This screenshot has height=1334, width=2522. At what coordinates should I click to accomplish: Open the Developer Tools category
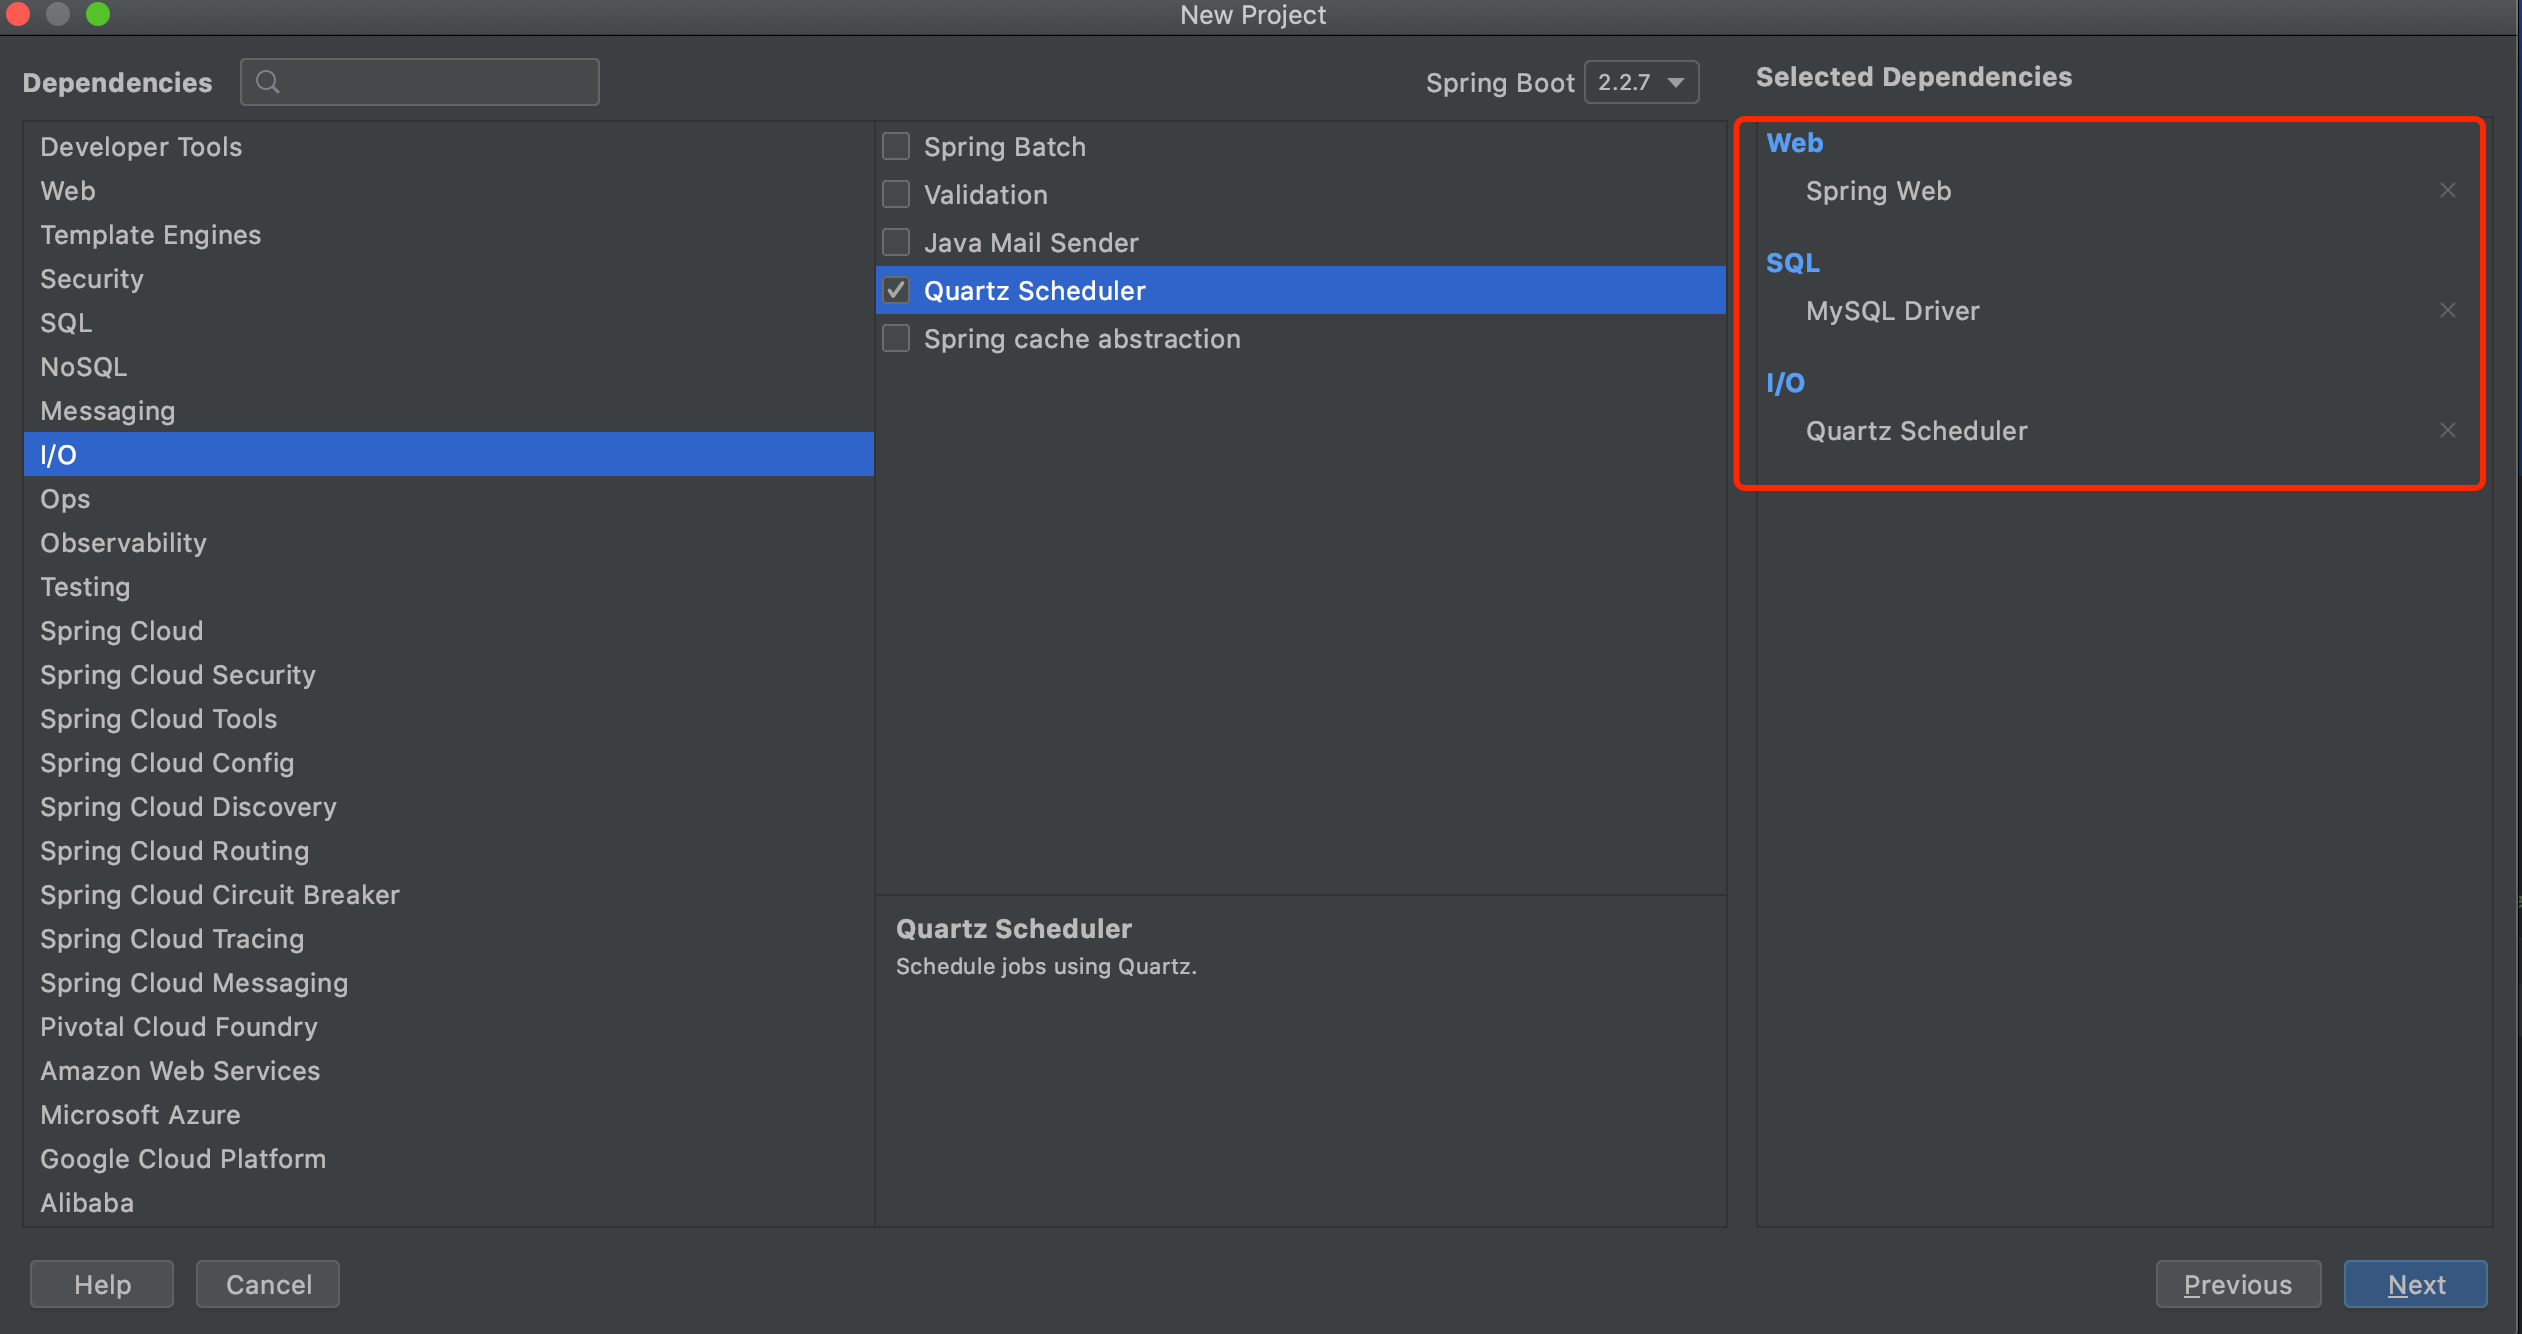click(141, 147)
